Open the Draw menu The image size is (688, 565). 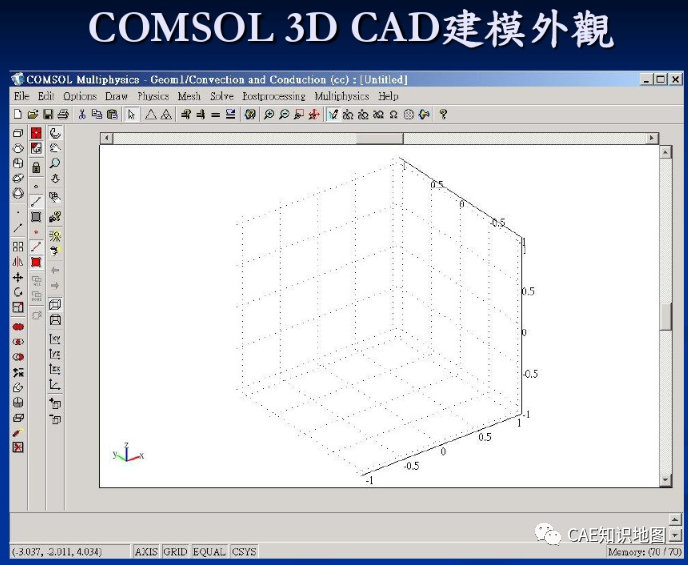pos(116,96)
